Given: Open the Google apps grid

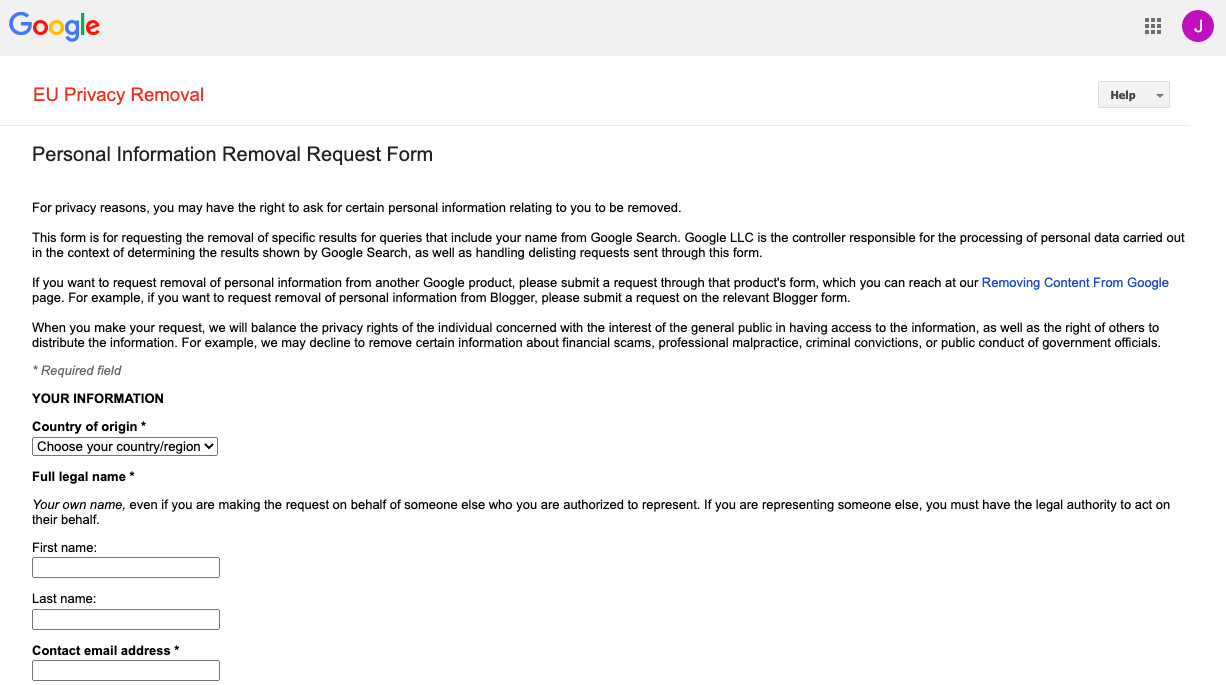Looking at the screenshot, I should tap(1153, 27).
